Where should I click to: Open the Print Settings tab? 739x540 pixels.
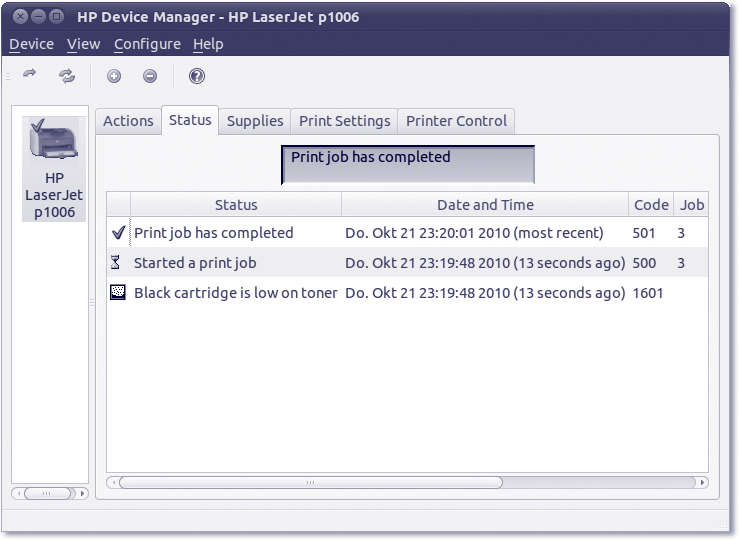[344, 121]
